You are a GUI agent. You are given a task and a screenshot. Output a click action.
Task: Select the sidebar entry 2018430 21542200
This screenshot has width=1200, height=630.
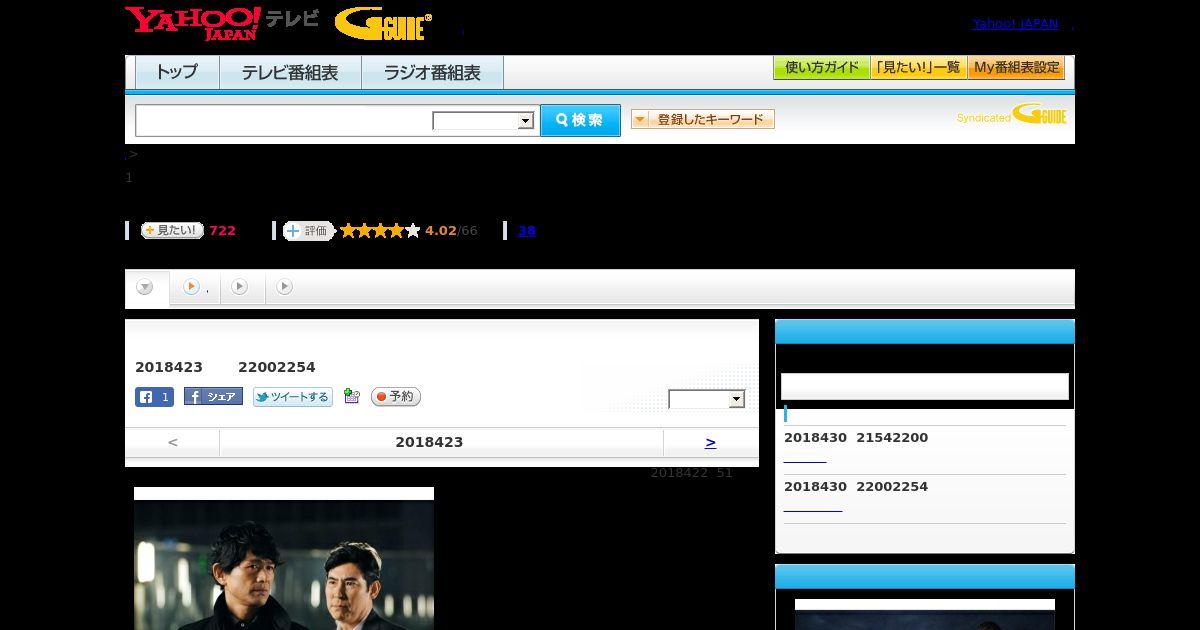tap(856, 438)
